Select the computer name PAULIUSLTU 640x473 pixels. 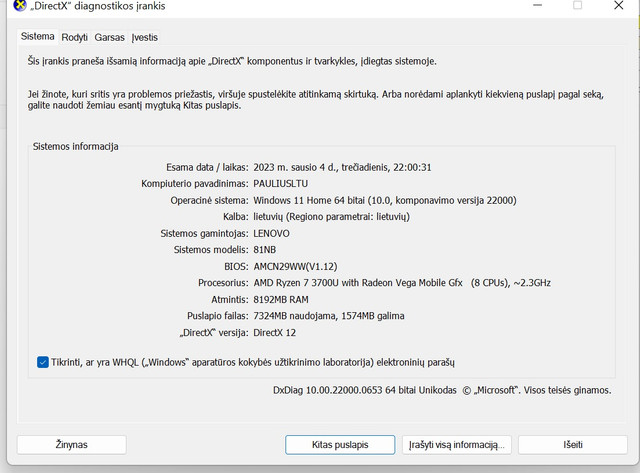[x=280, y=184]
